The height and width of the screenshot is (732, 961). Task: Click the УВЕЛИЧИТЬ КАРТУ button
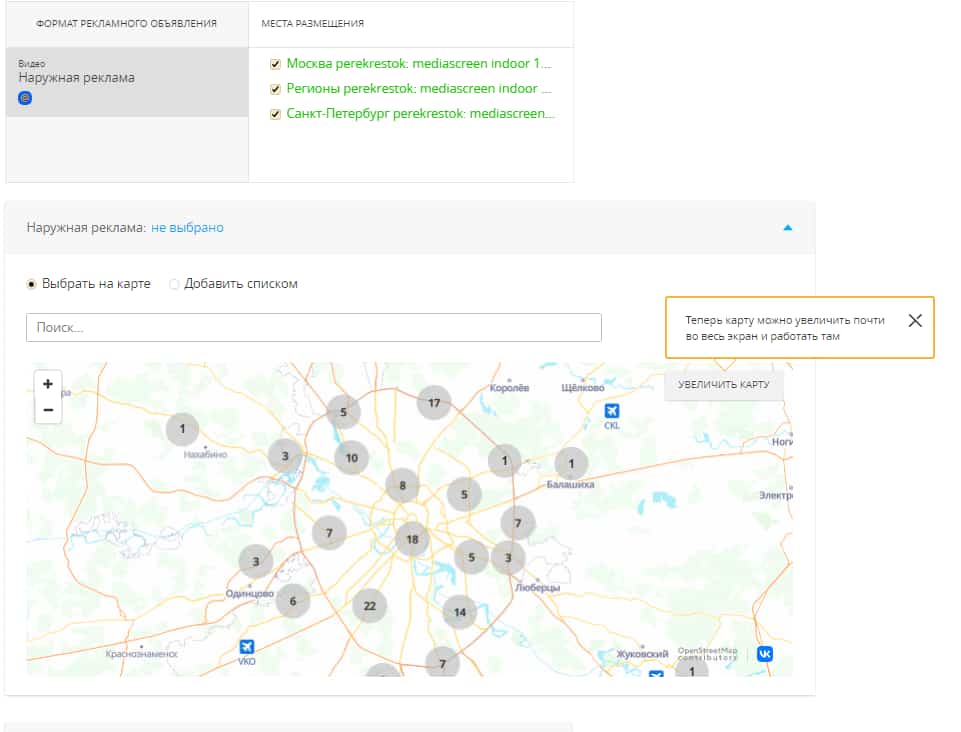point(724,385)
